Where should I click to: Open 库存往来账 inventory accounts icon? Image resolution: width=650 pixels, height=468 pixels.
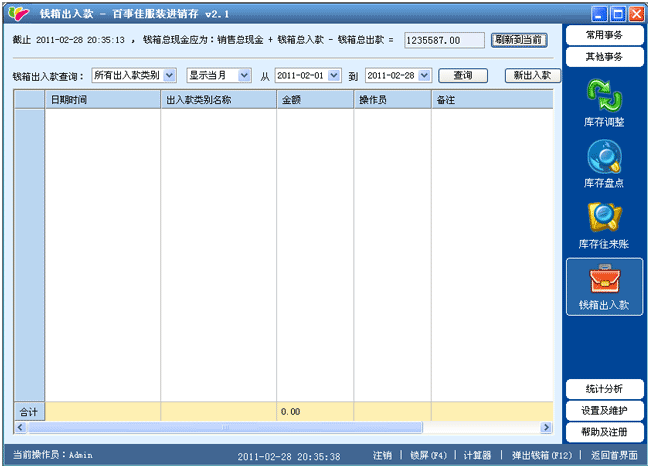603,222
